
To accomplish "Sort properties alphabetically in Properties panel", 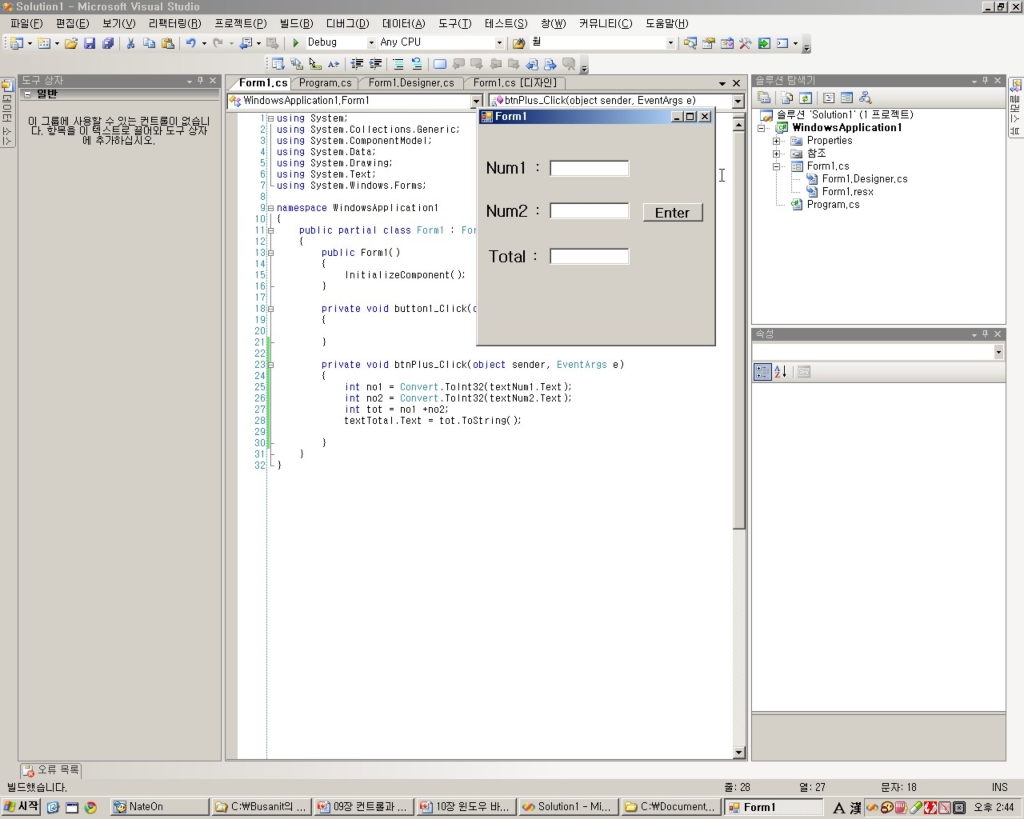I will 780,372.
